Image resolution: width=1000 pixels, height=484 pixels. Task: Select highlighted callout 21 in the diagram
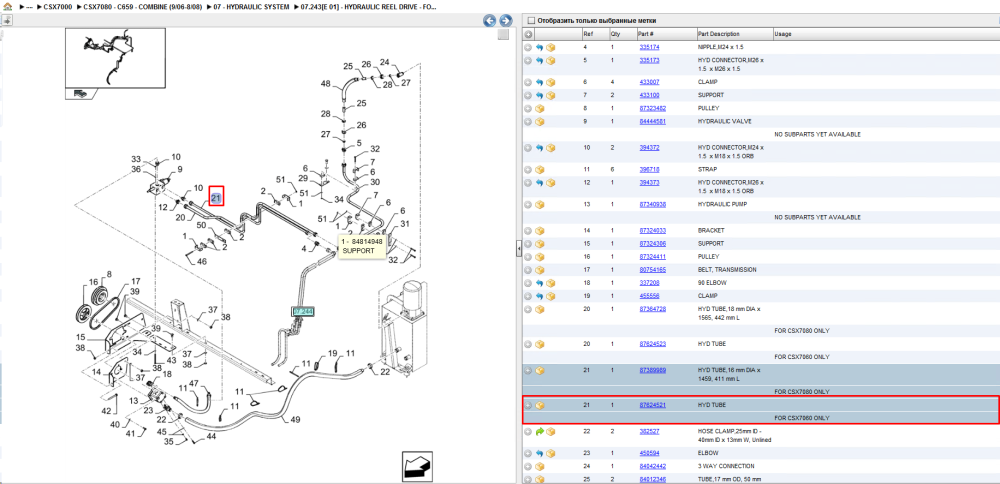coord(216,198)
